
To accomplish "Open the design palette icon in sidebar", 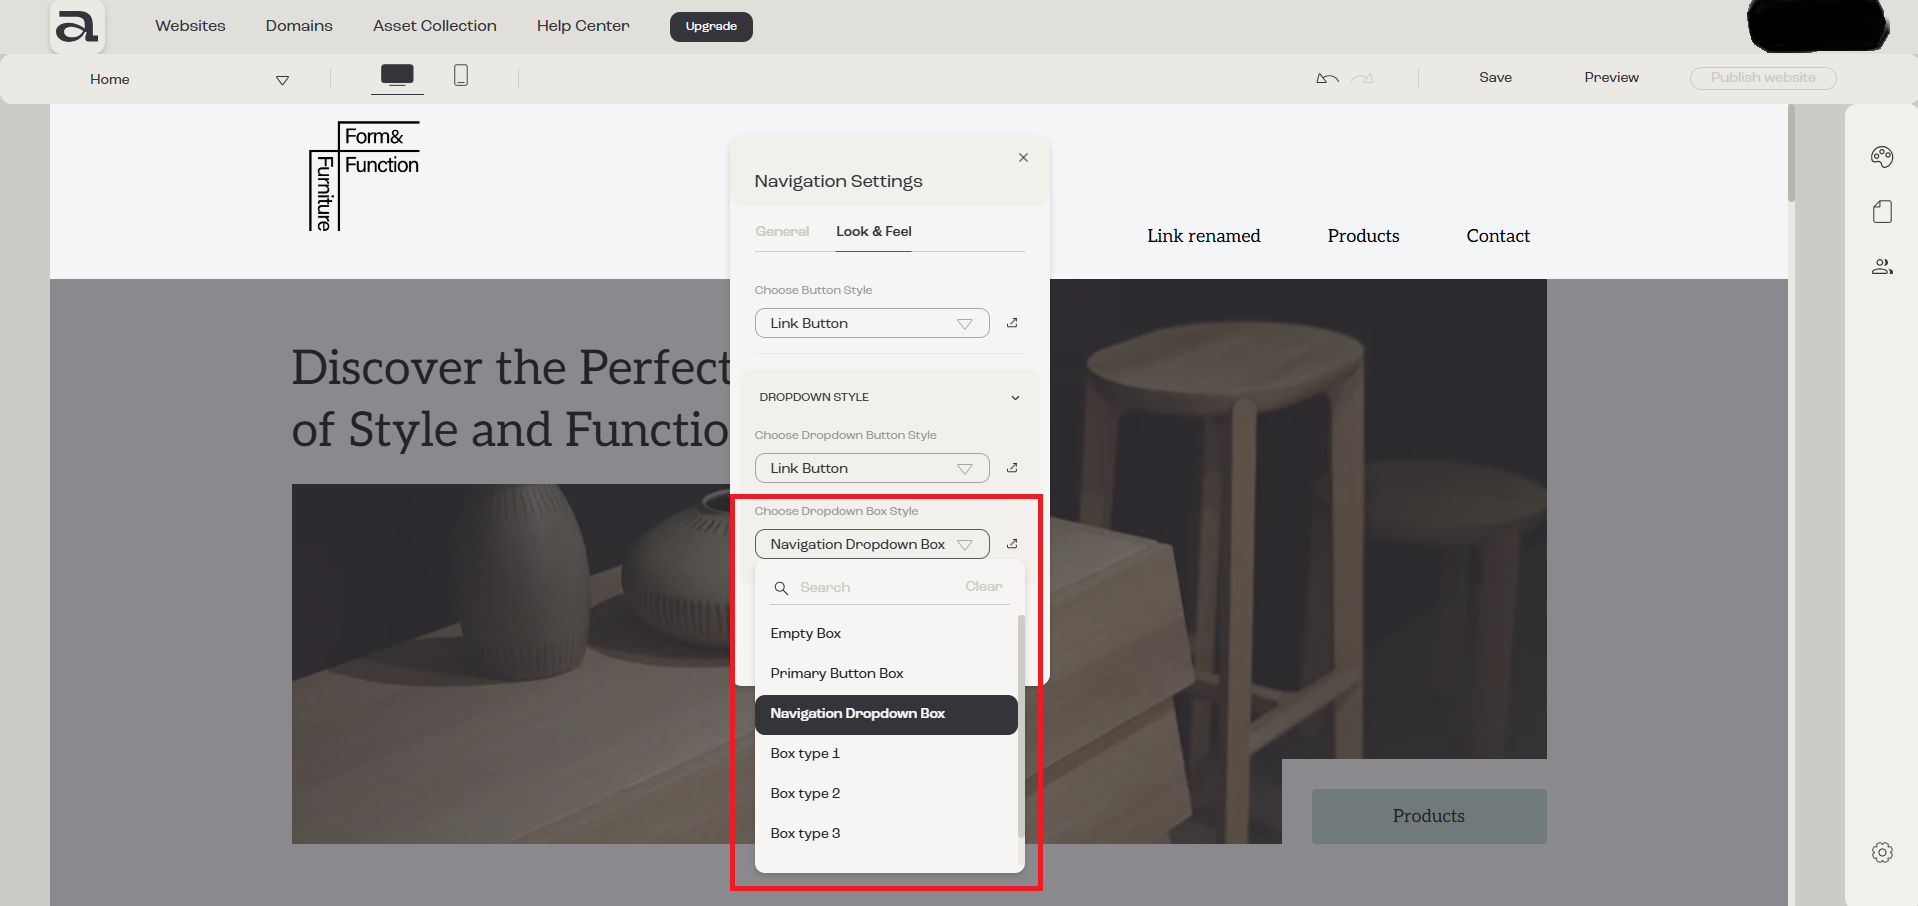I will [1882, 156].
